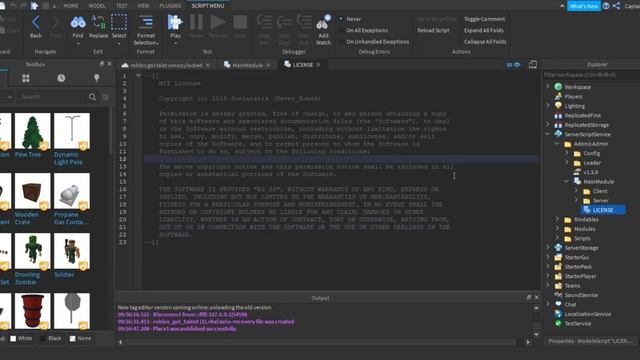
Task: Click the Toolbox search magnifier icon
Action: [93, 97]
